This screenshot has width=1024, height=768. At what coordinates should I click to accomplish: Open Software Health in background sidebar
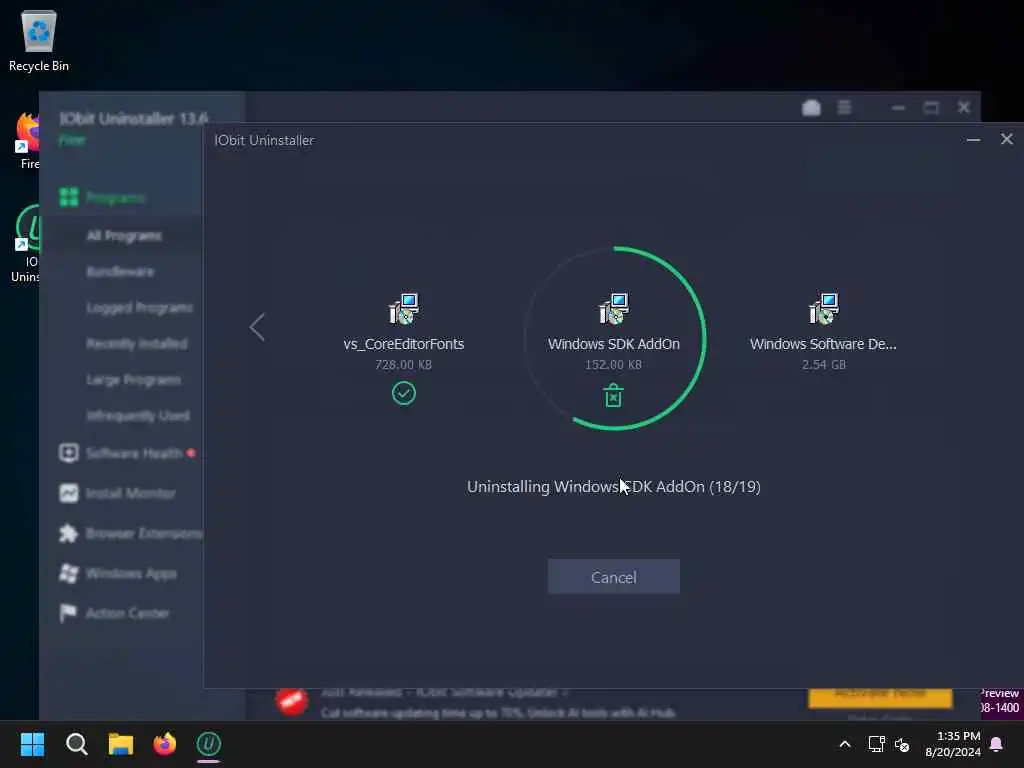[x=134, y=453]
